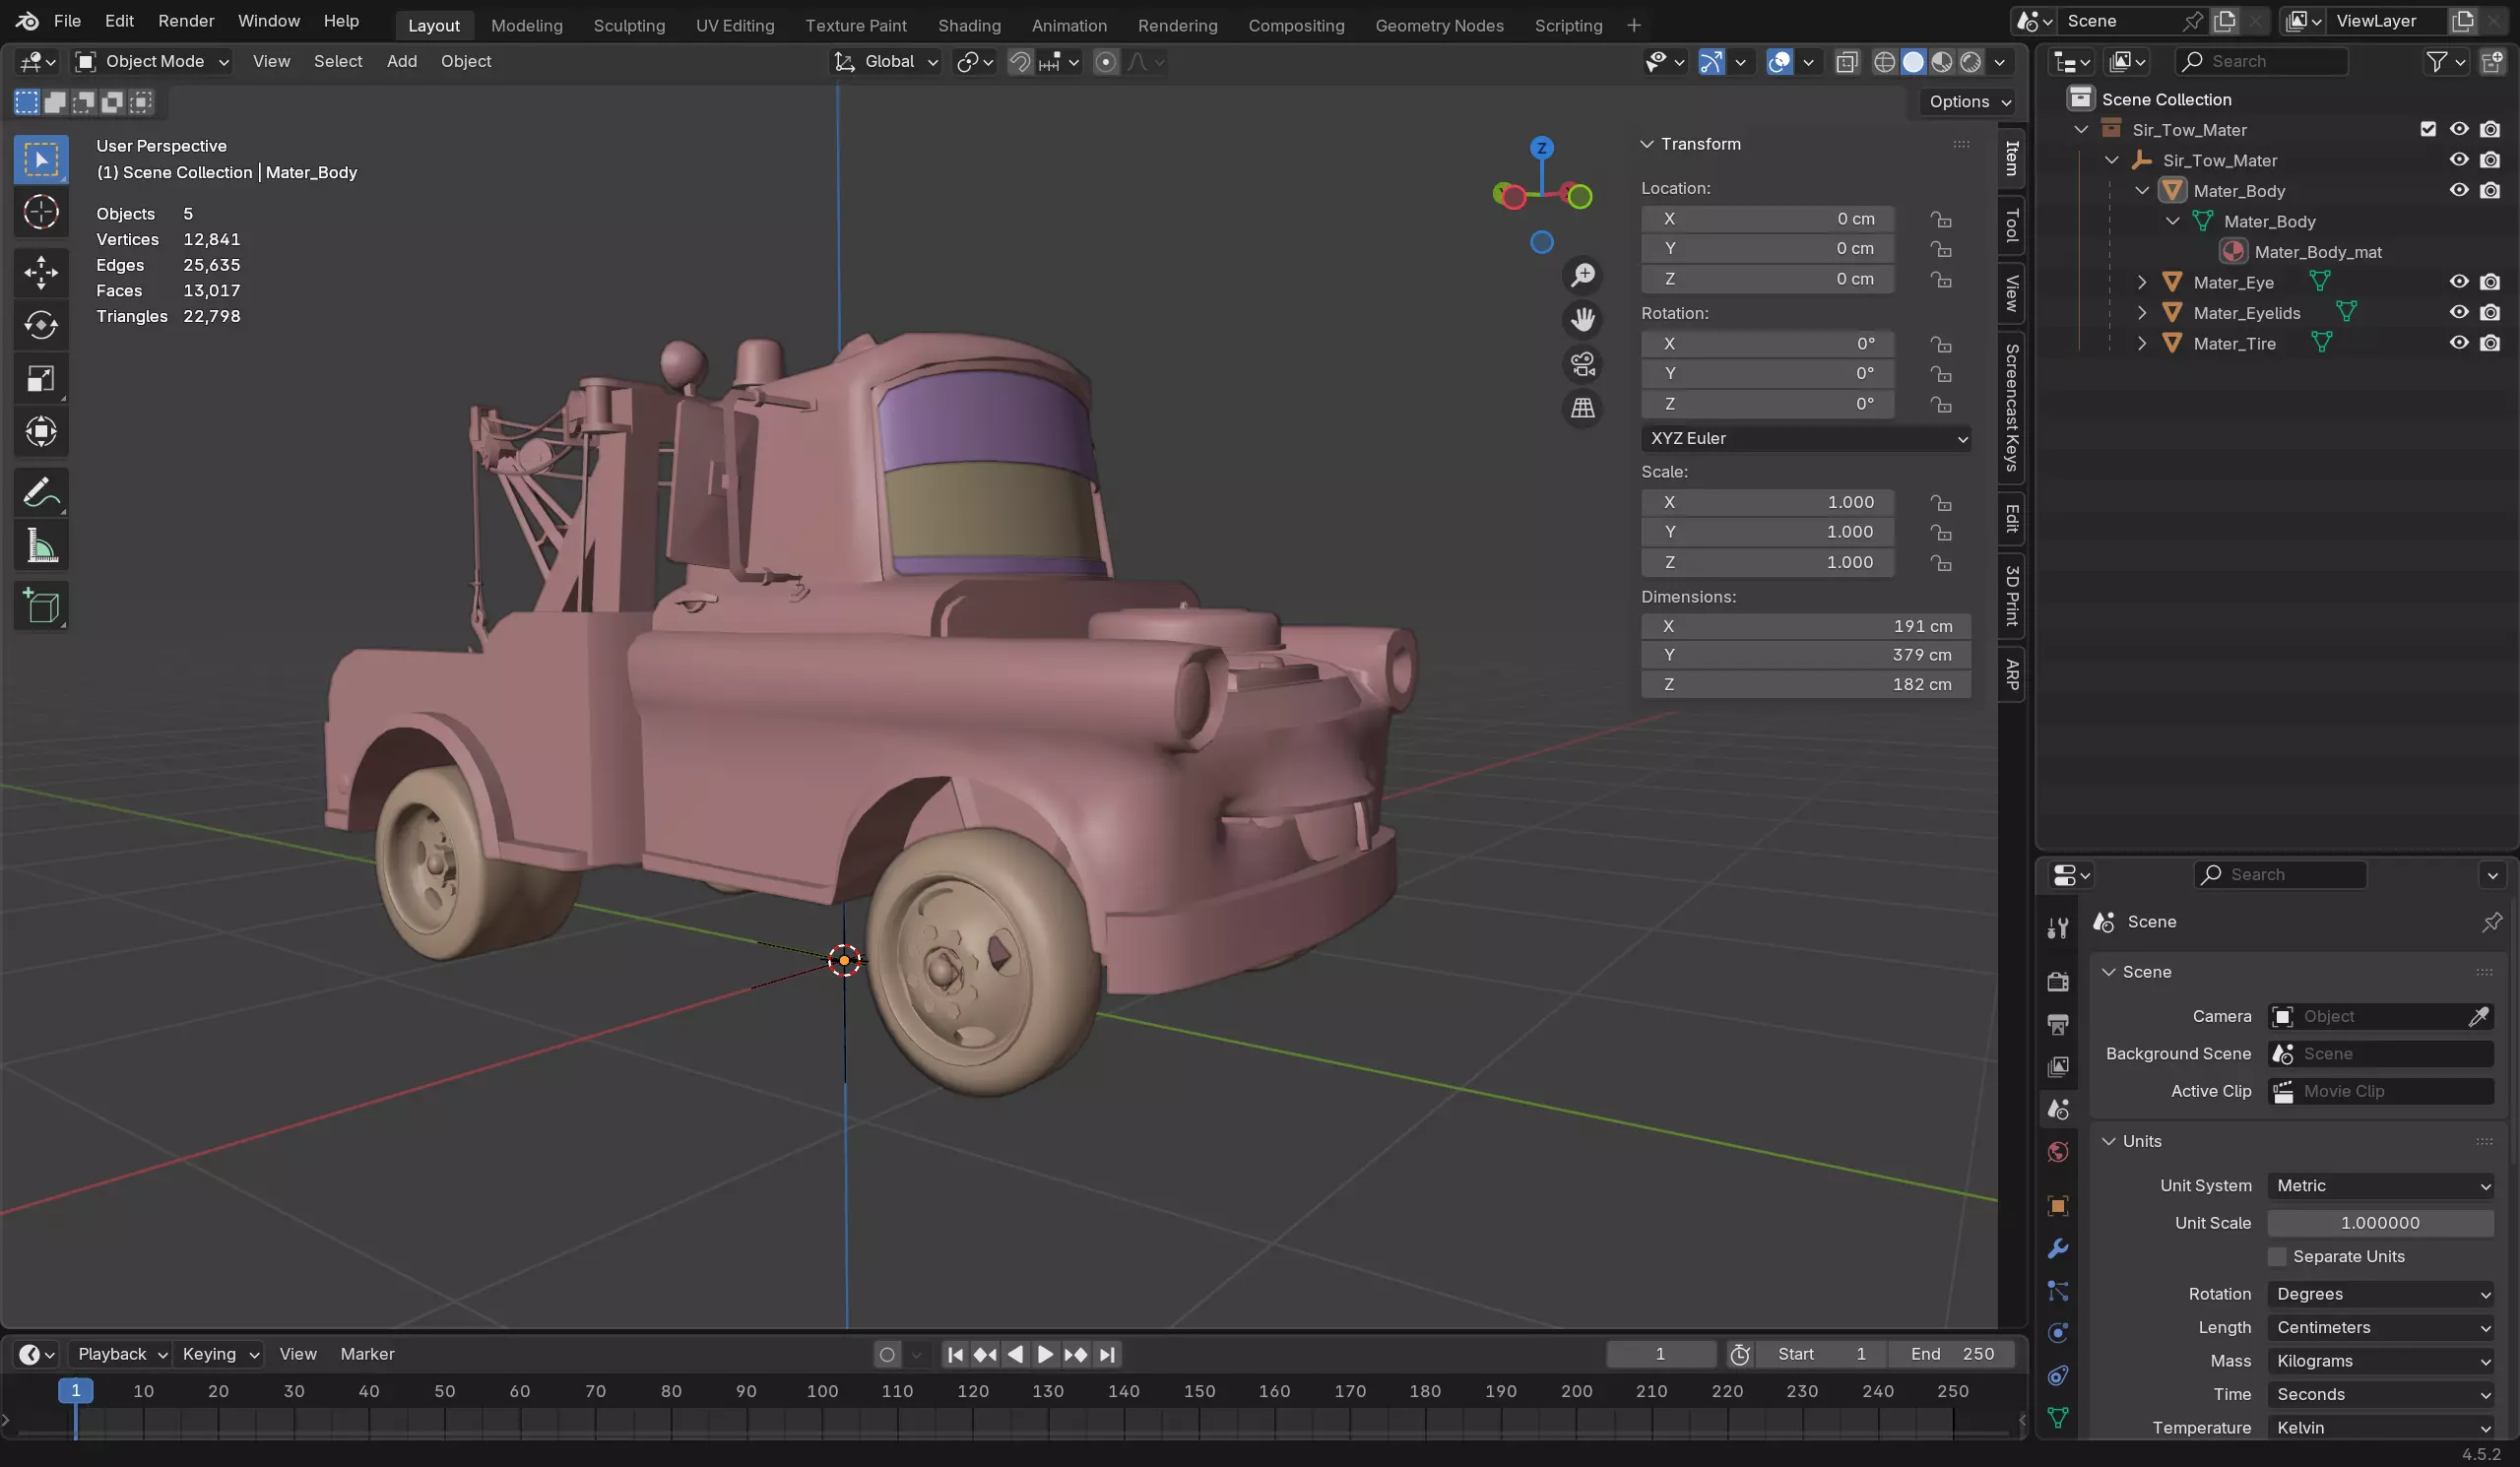
Task: Select the Scale tool
Action: (41, 378)
